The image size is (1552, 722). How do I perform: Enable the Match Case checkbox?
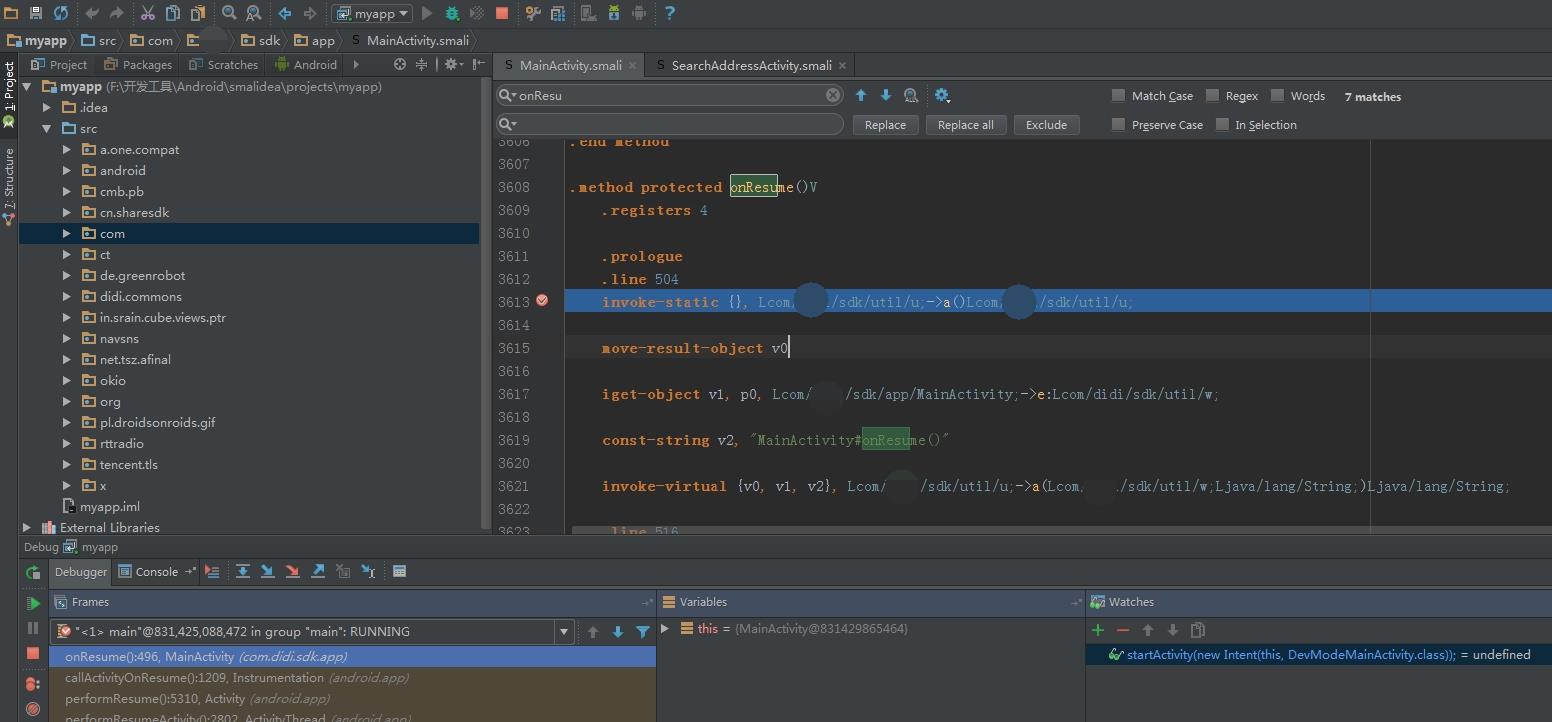pos(1118,96)
